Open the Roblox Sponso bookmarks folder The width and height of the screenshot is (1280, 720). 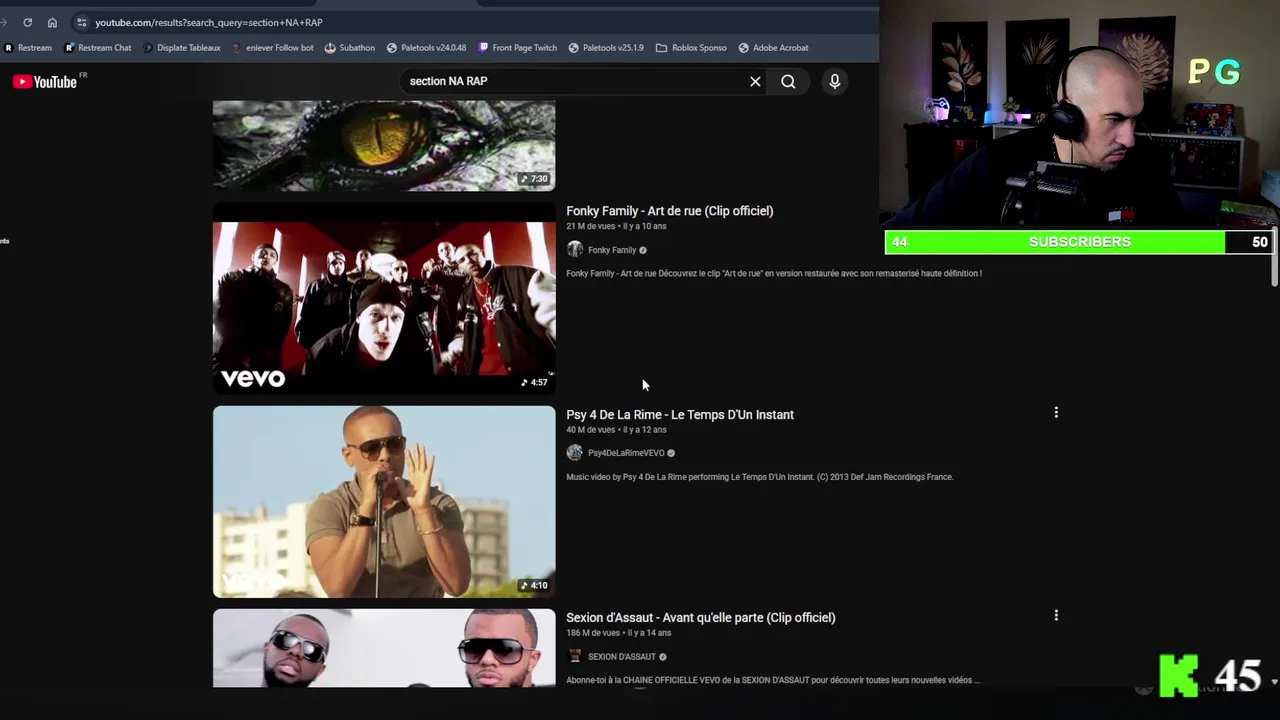691,47
